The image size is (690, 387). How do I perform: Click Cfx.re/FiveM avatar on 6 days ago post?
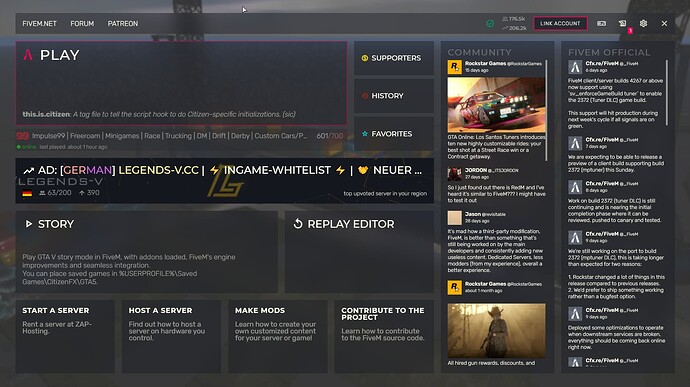coord(575,67)
